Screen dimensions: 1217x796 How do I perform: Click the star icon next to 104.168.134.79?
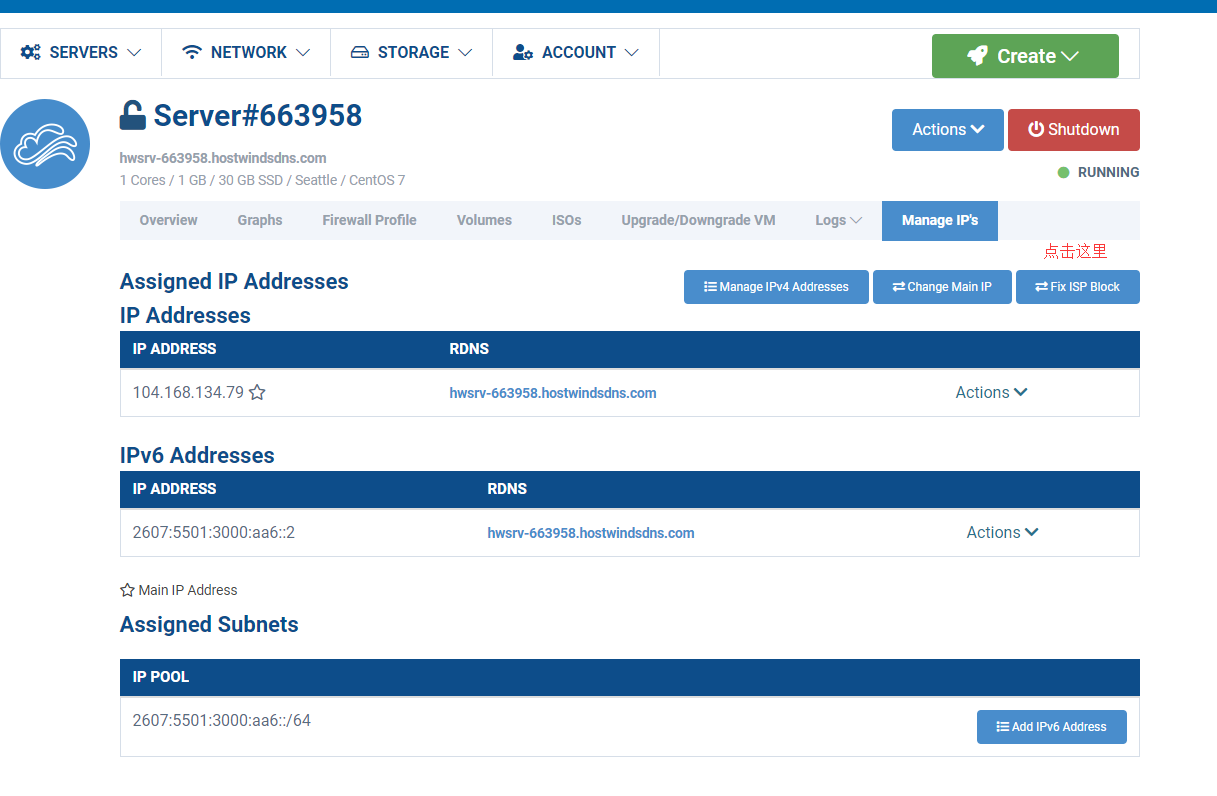click(257, 393)
